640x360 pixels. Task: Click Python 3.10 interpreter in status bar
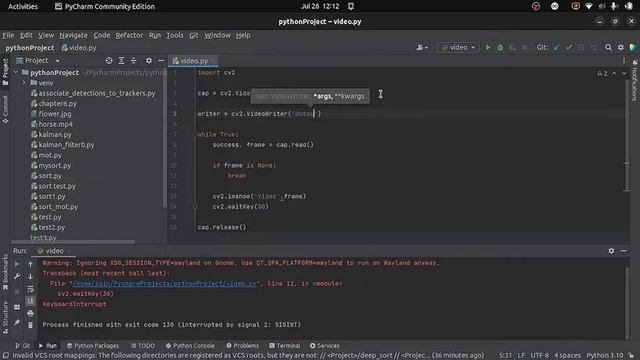tap(605, 356)
